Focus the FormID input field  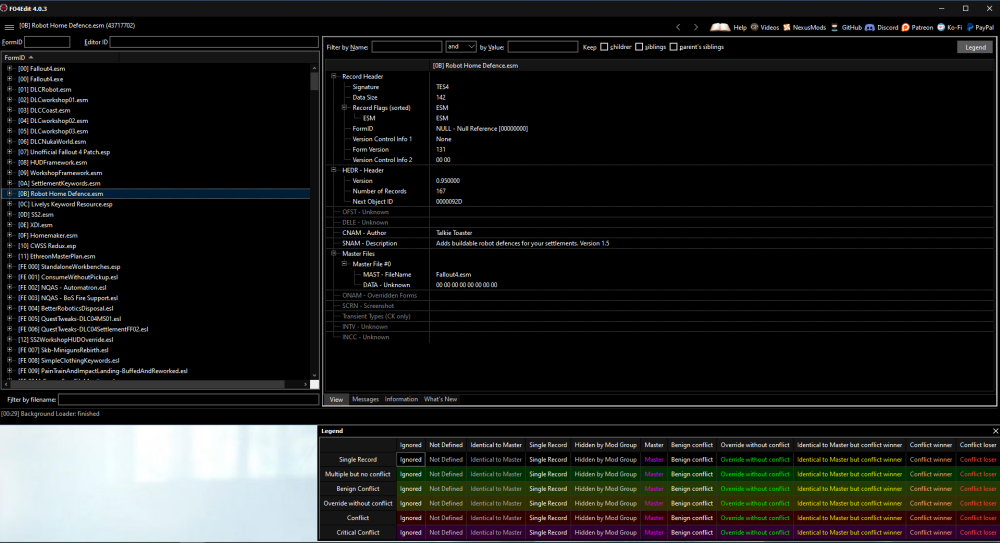47,42
